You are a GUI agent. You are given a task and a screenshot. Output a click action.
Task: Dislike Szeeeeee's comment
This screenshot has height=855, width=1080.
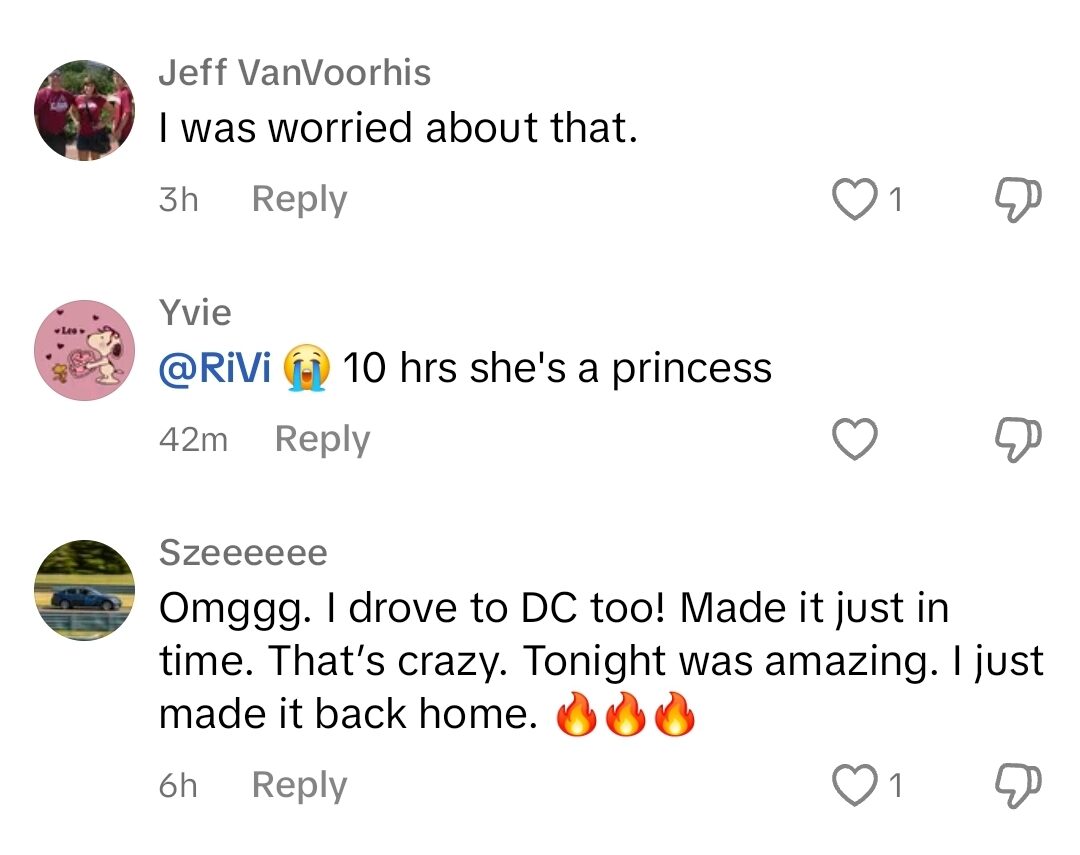click(1016, 785)
